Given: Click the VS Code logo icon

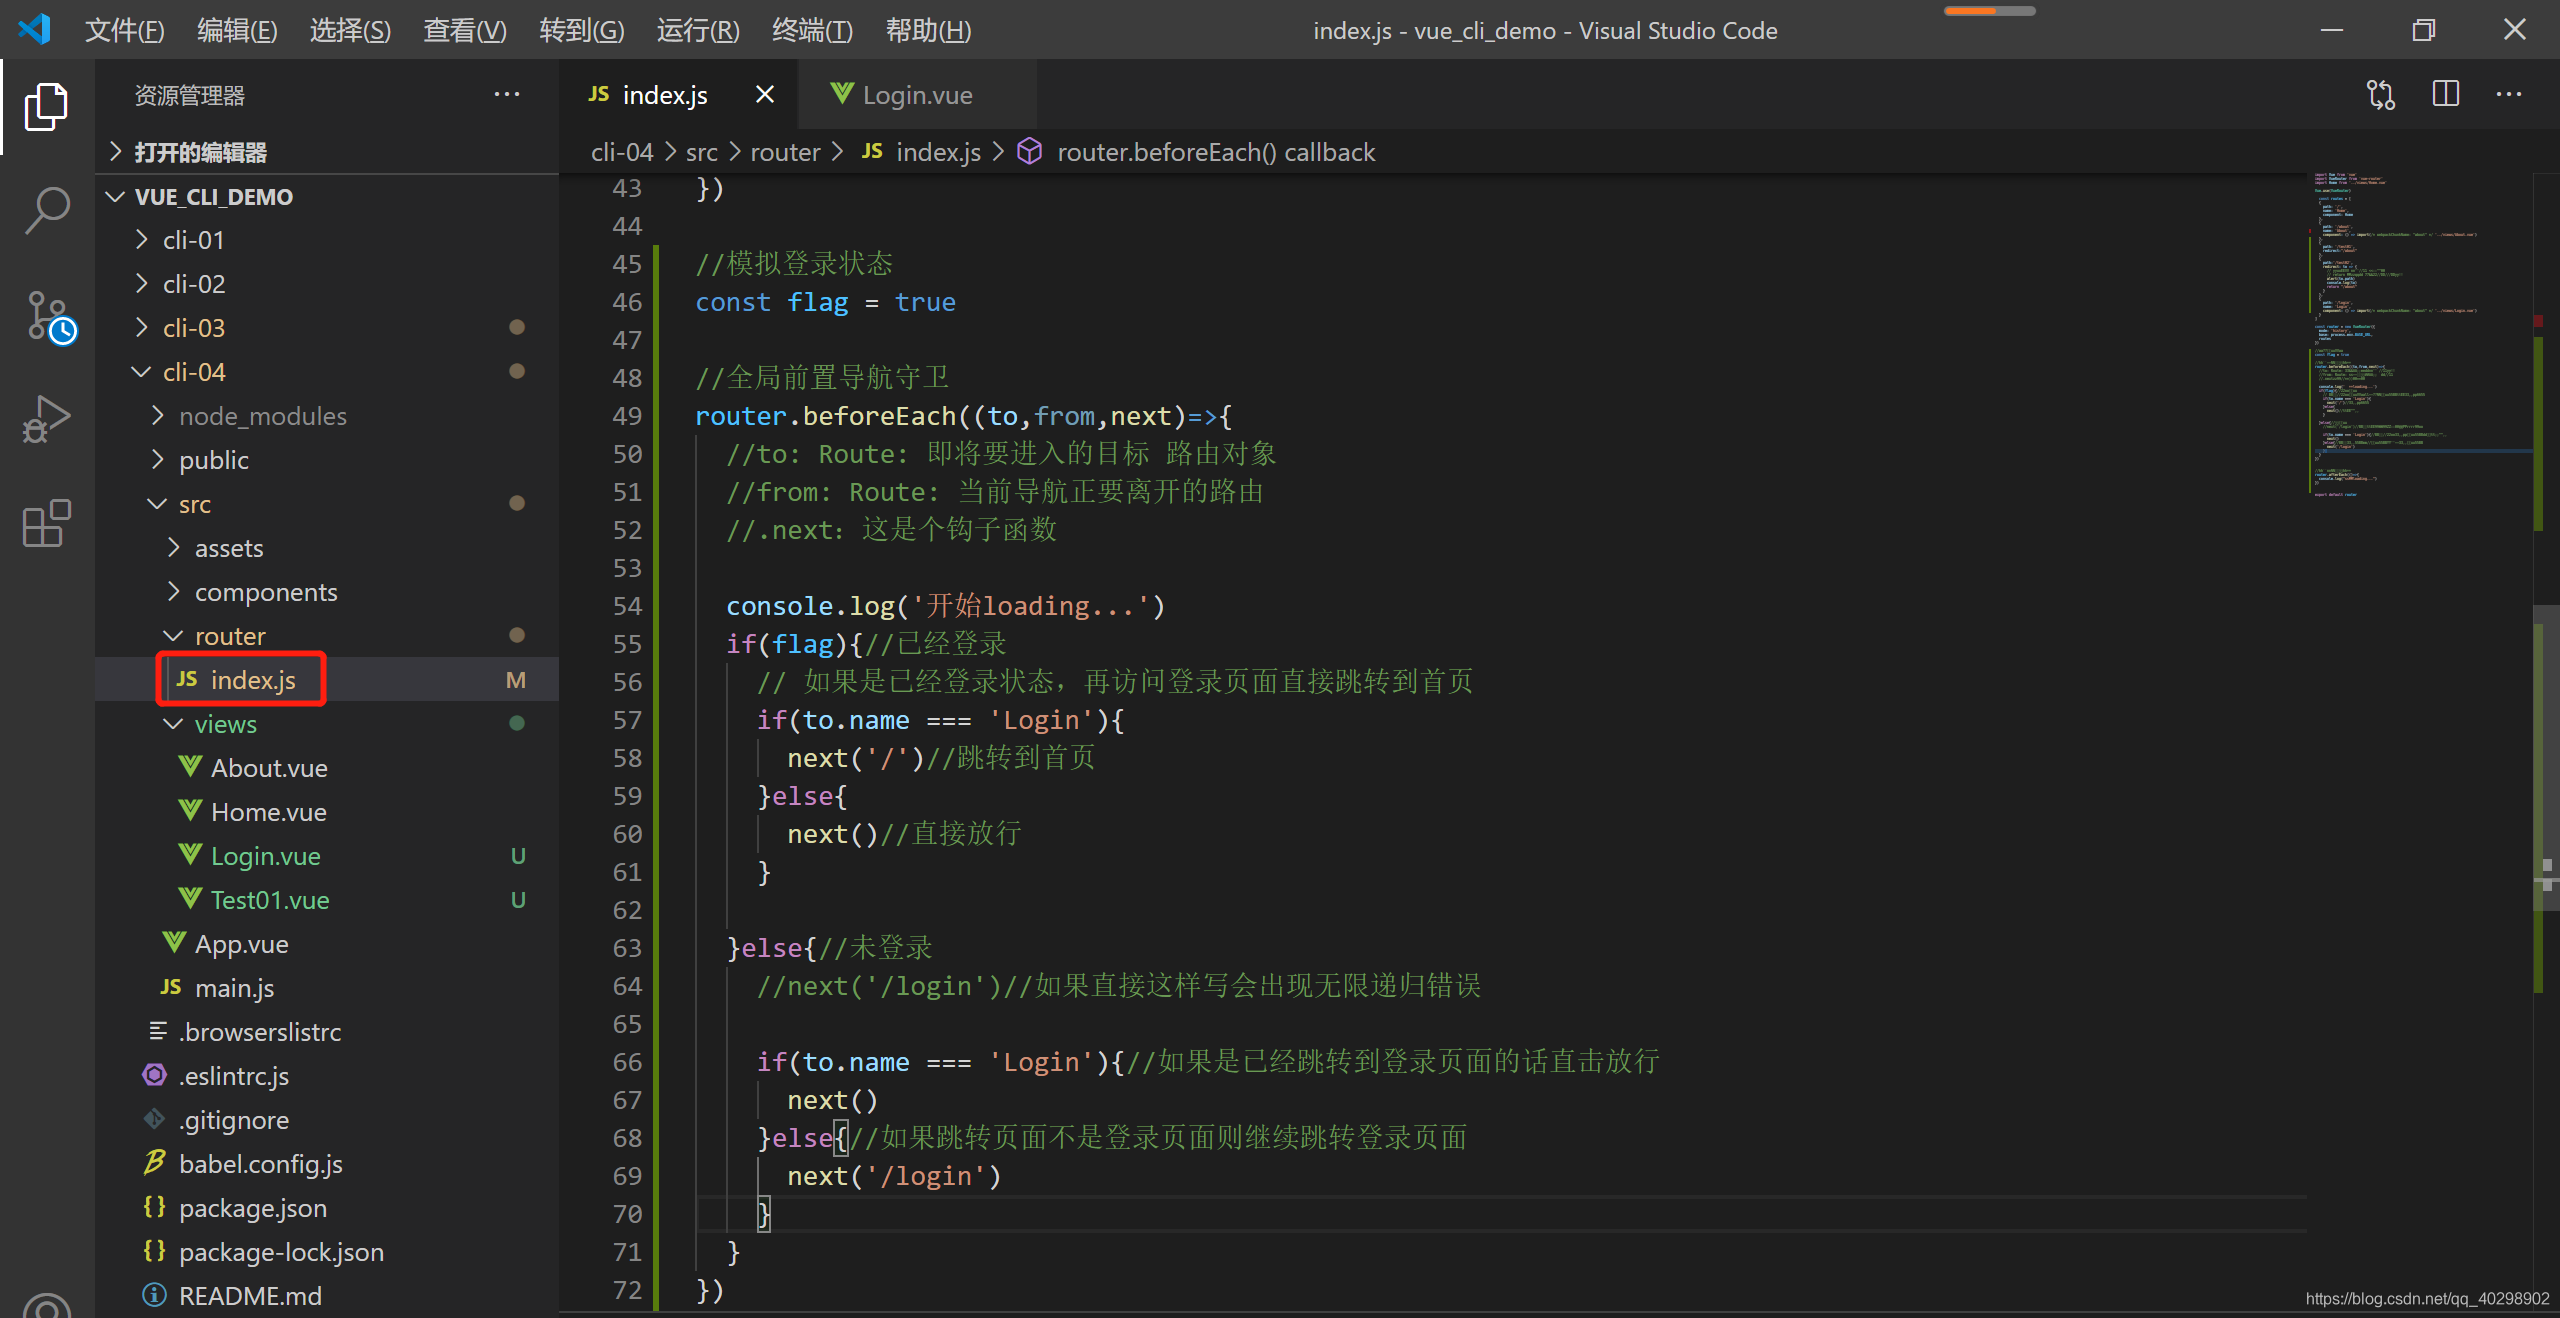Looking at the screenshot, I should tap(34, 29).
